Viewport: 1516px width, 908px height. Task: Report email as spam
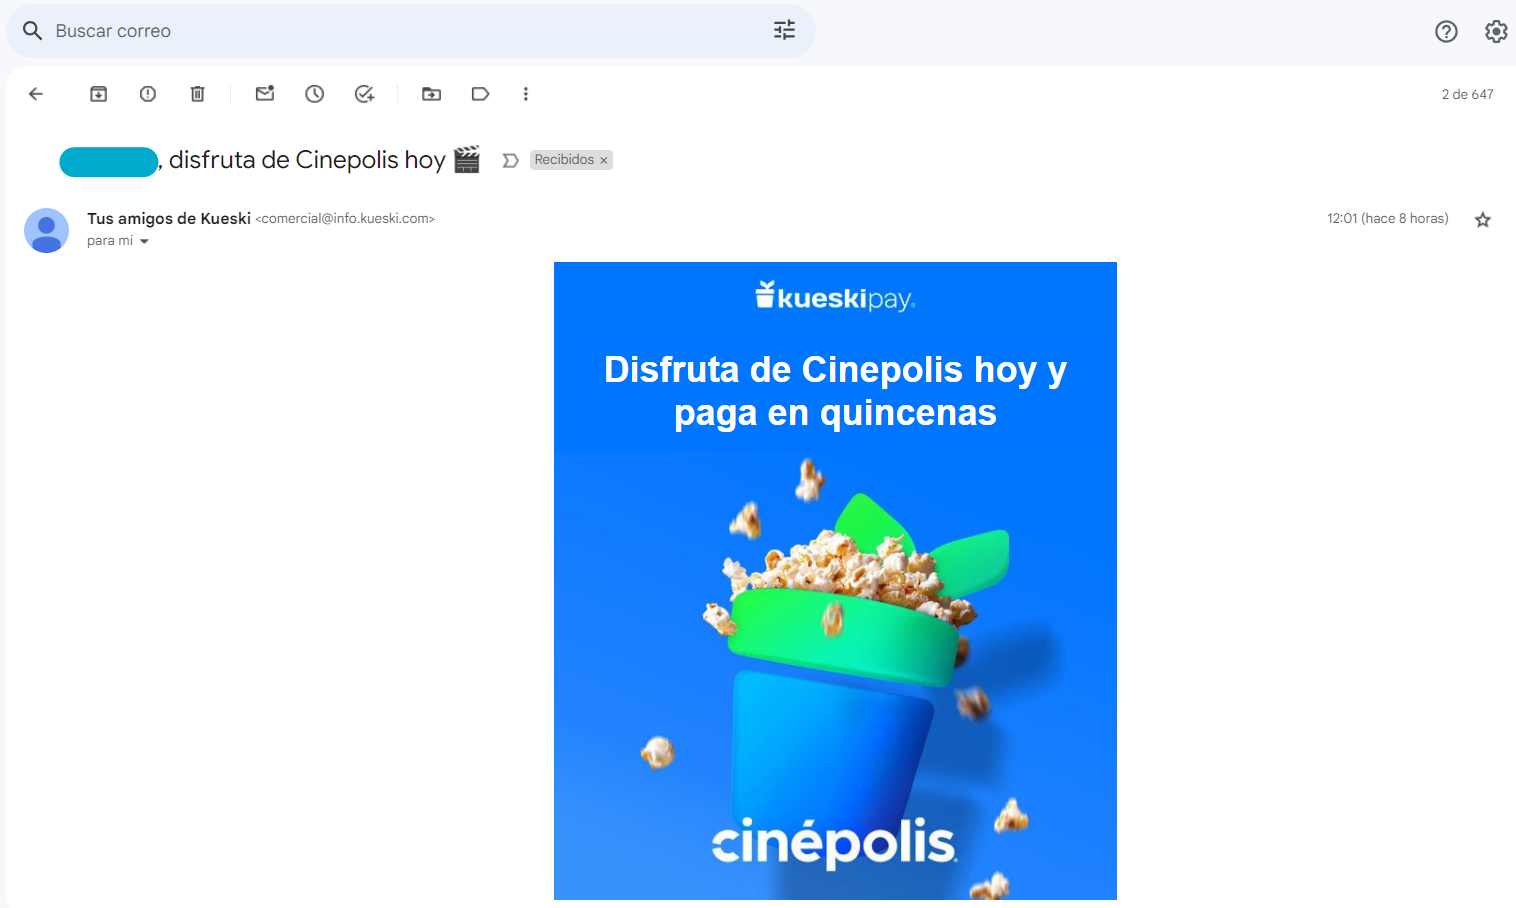pos(148,94)
